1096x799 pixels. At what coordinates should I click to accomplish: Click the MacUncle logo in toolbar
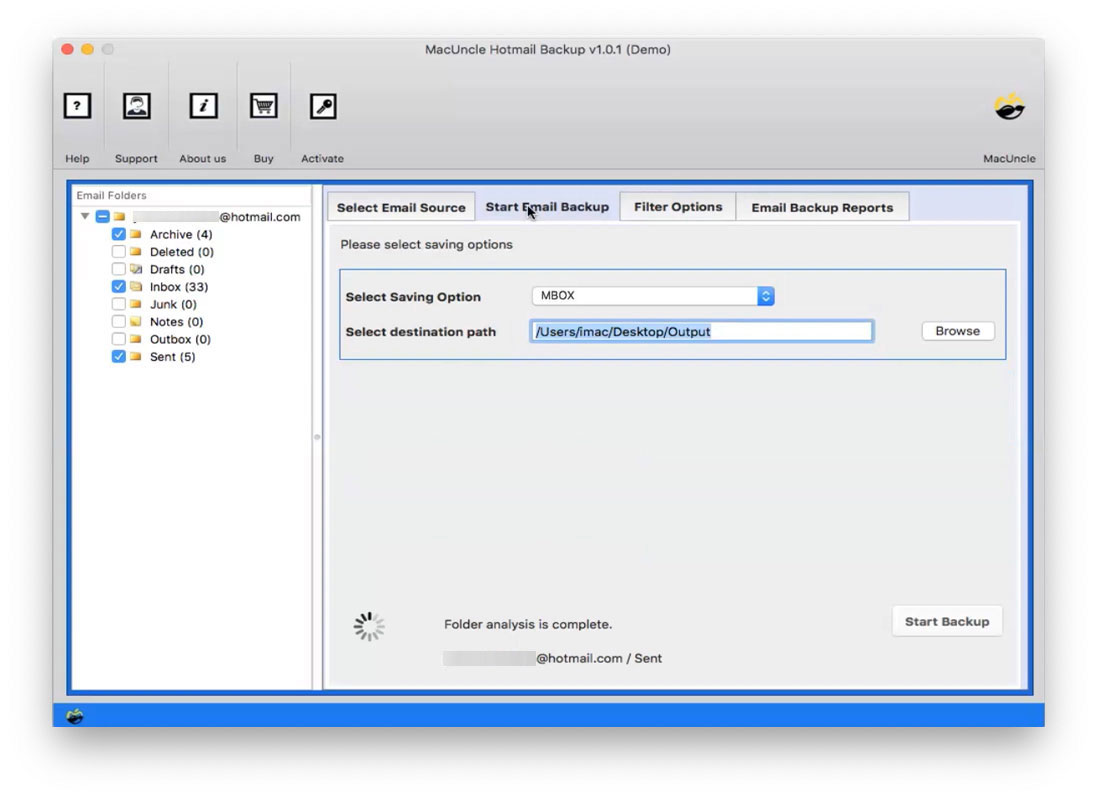coord(1009,107)
